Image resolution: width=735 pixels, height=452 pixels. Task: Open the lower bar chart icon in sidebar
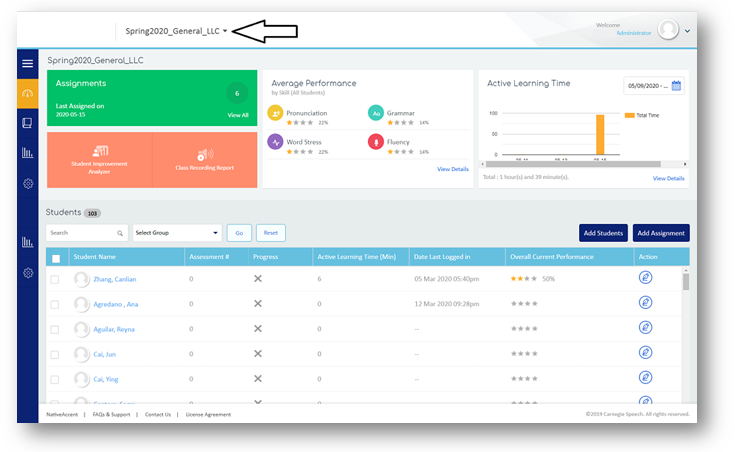pyautogui.click(x=28, y=242)
